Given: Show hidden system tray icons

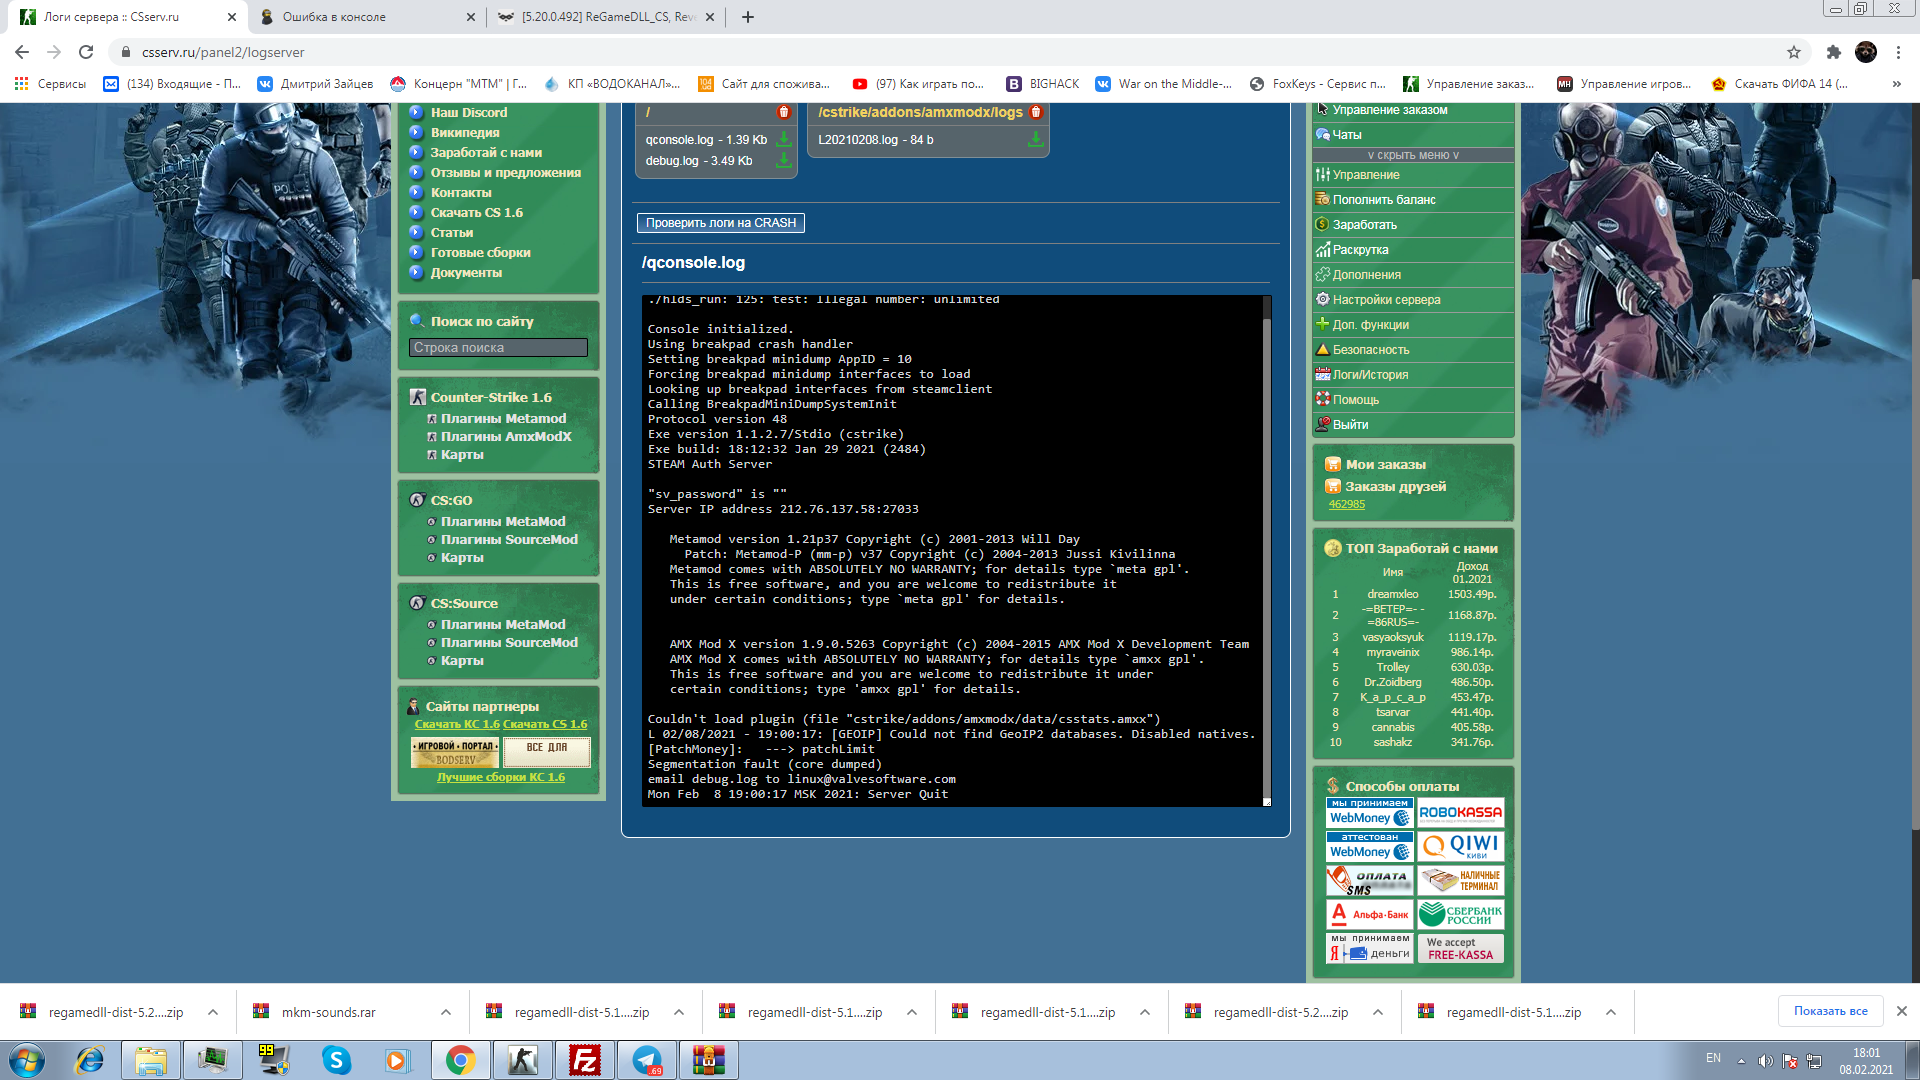Looking at the screenshot, I should [1741, 1061].
